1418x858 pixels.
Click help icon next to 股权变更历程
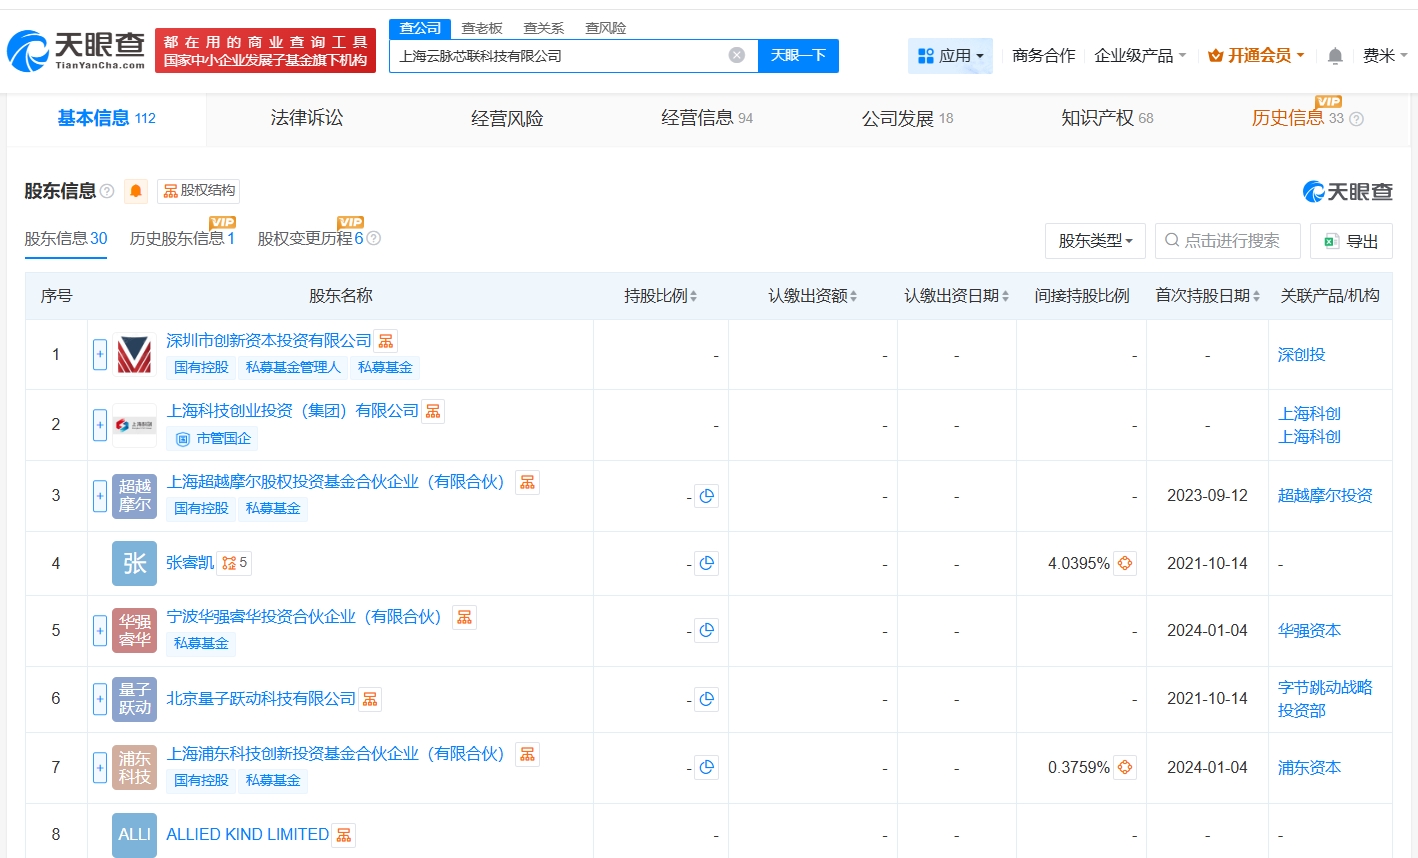tap(374, 239)
